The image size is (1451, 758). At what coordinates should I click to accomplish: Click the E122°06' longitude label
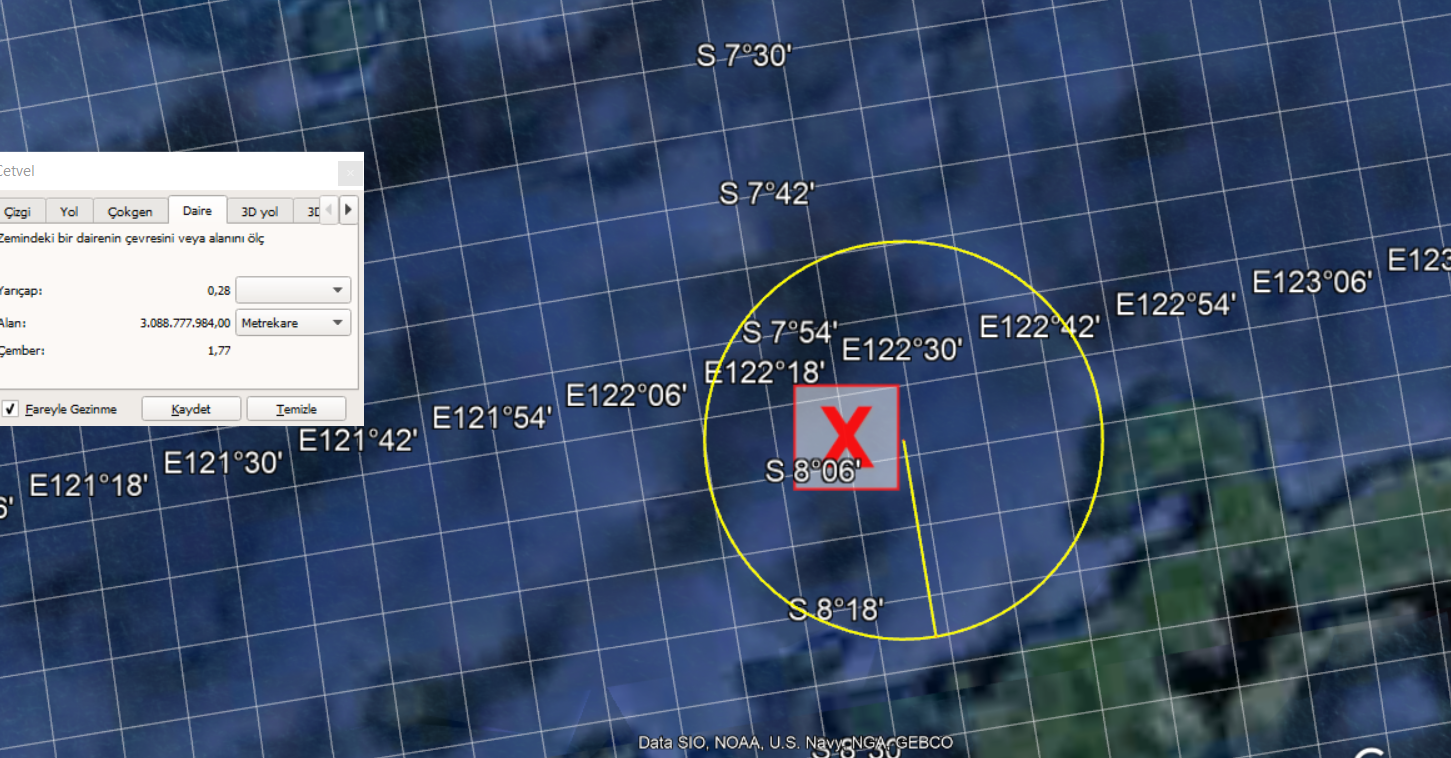tap(627, 396)
